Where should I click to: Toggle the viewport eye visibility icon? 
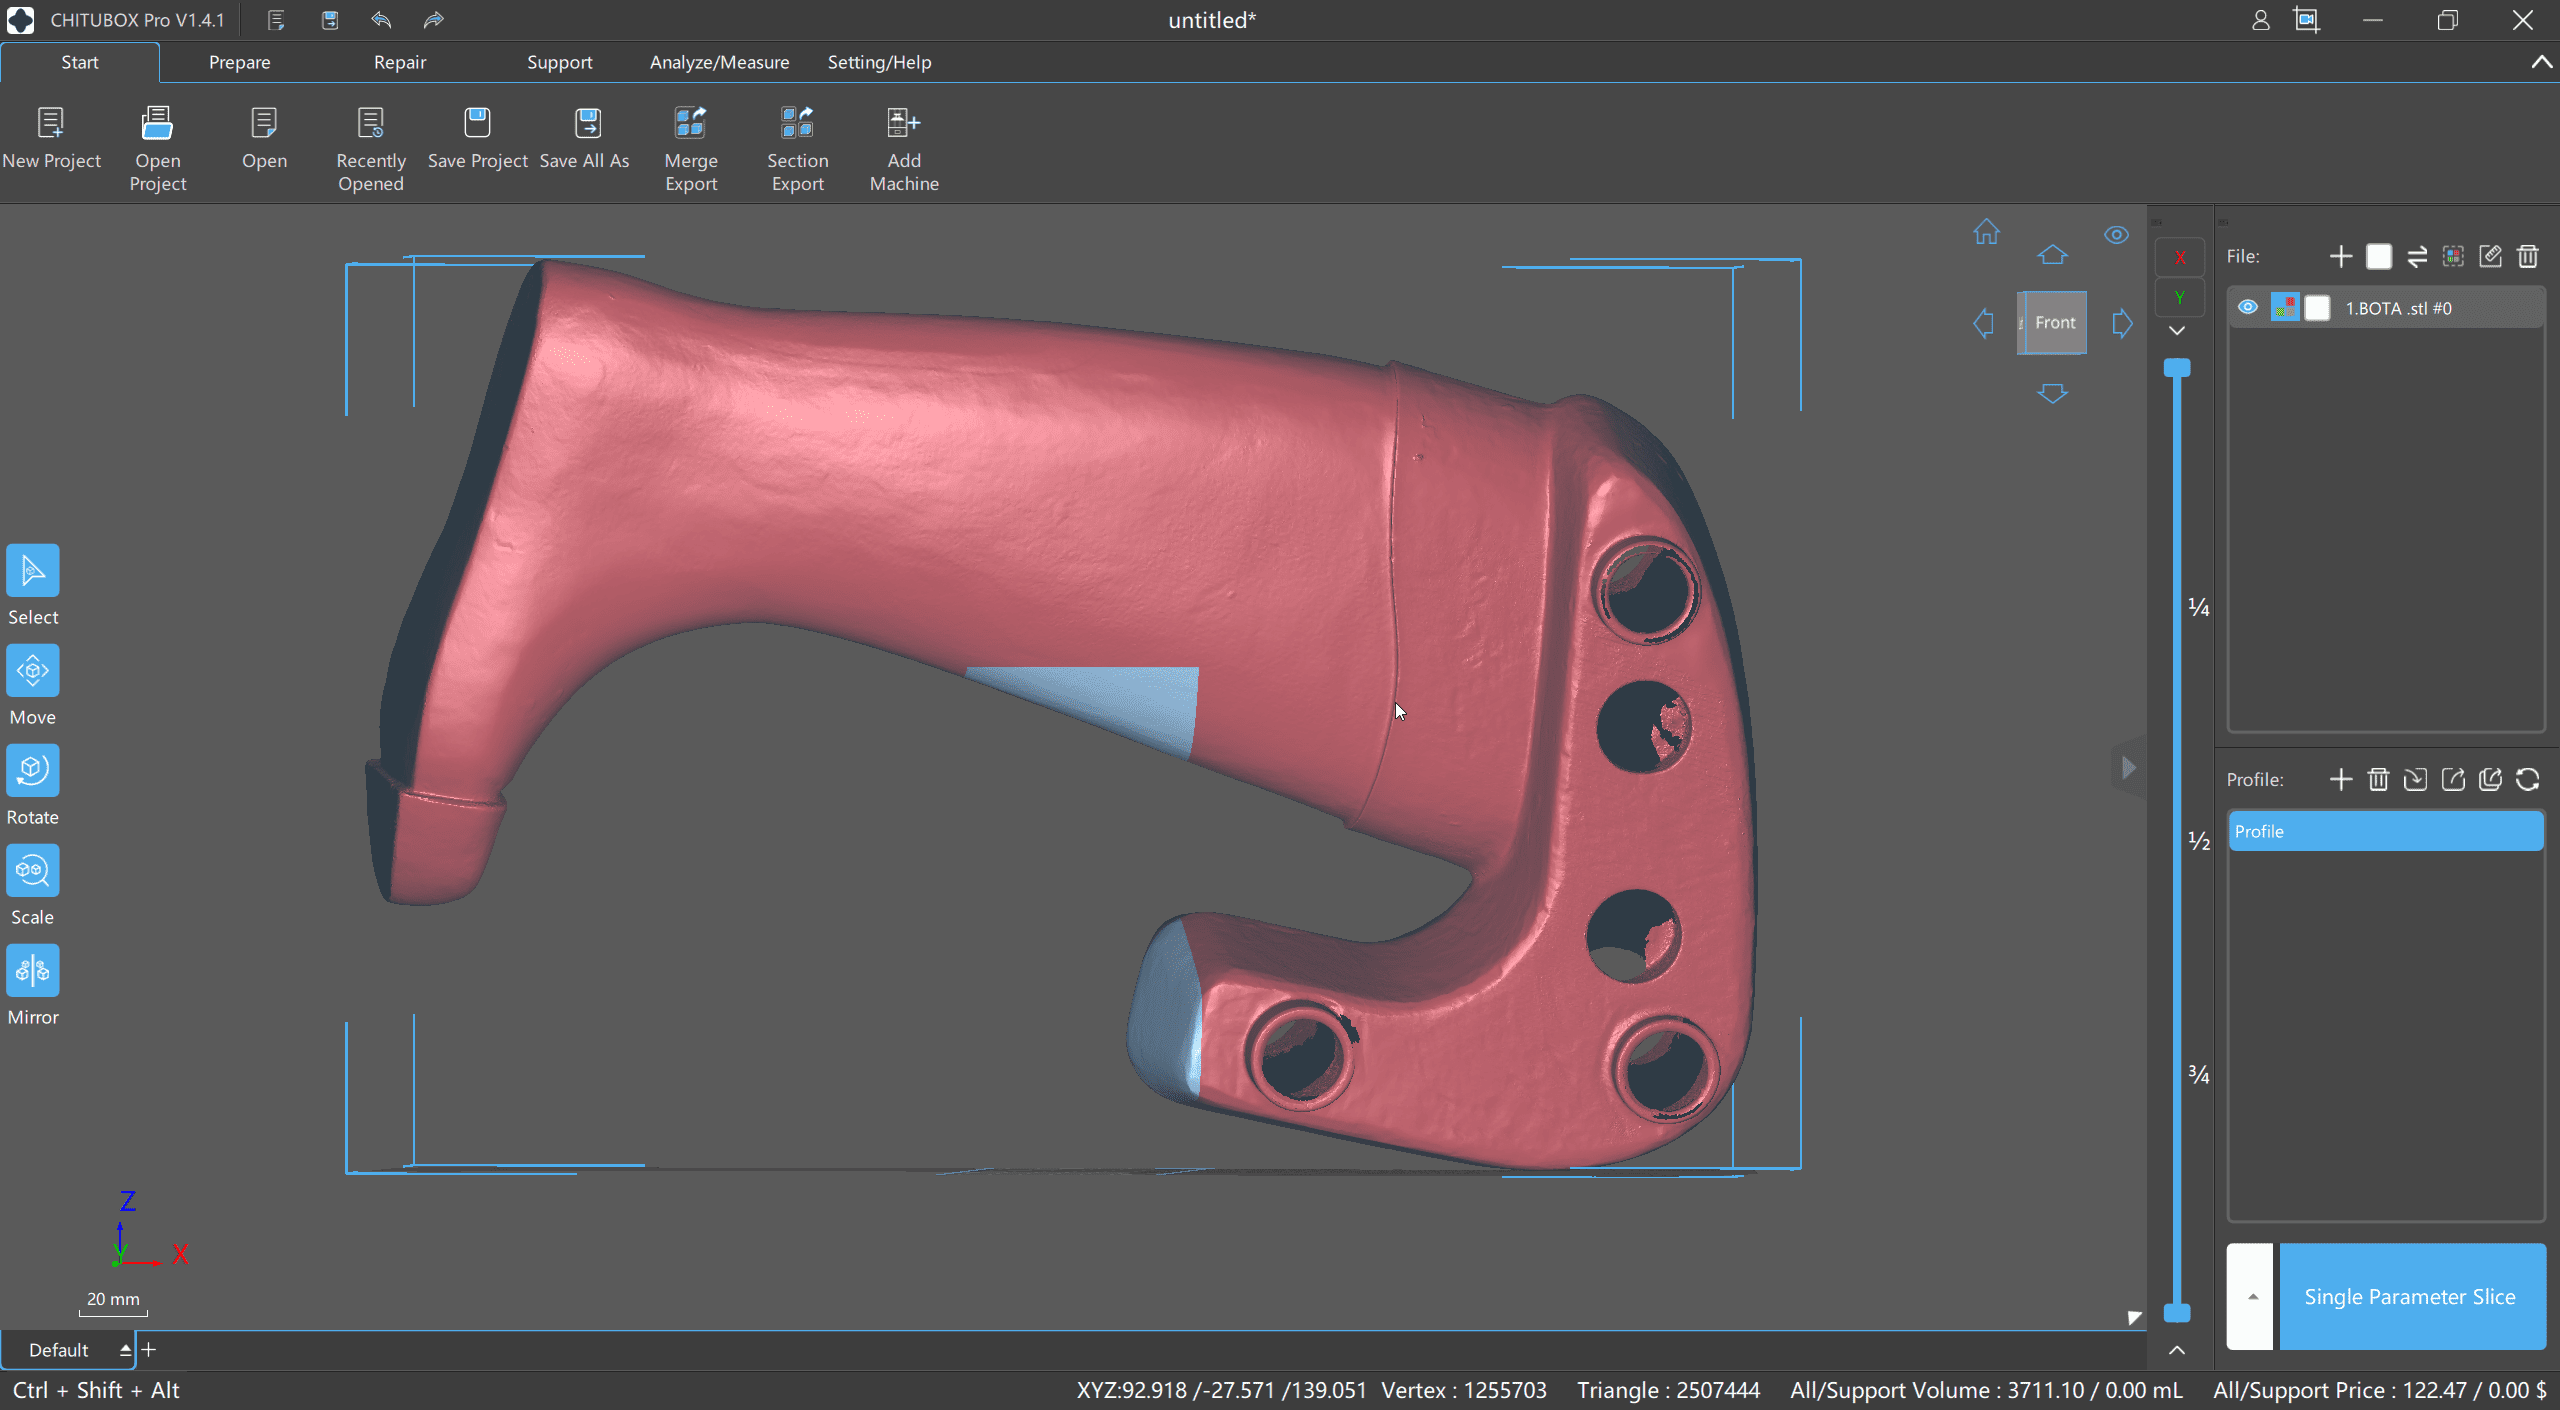[x=2116, y=236]
